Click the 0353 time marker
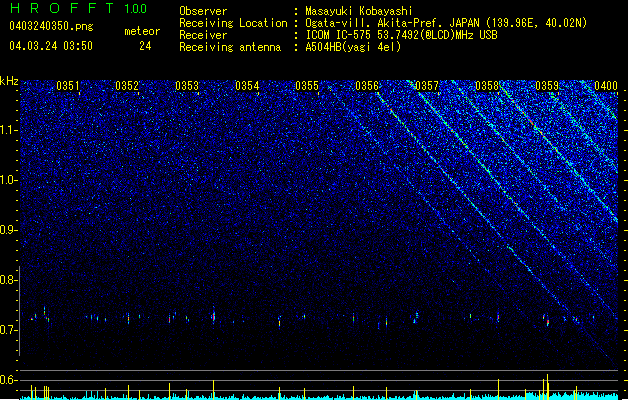 187,86
